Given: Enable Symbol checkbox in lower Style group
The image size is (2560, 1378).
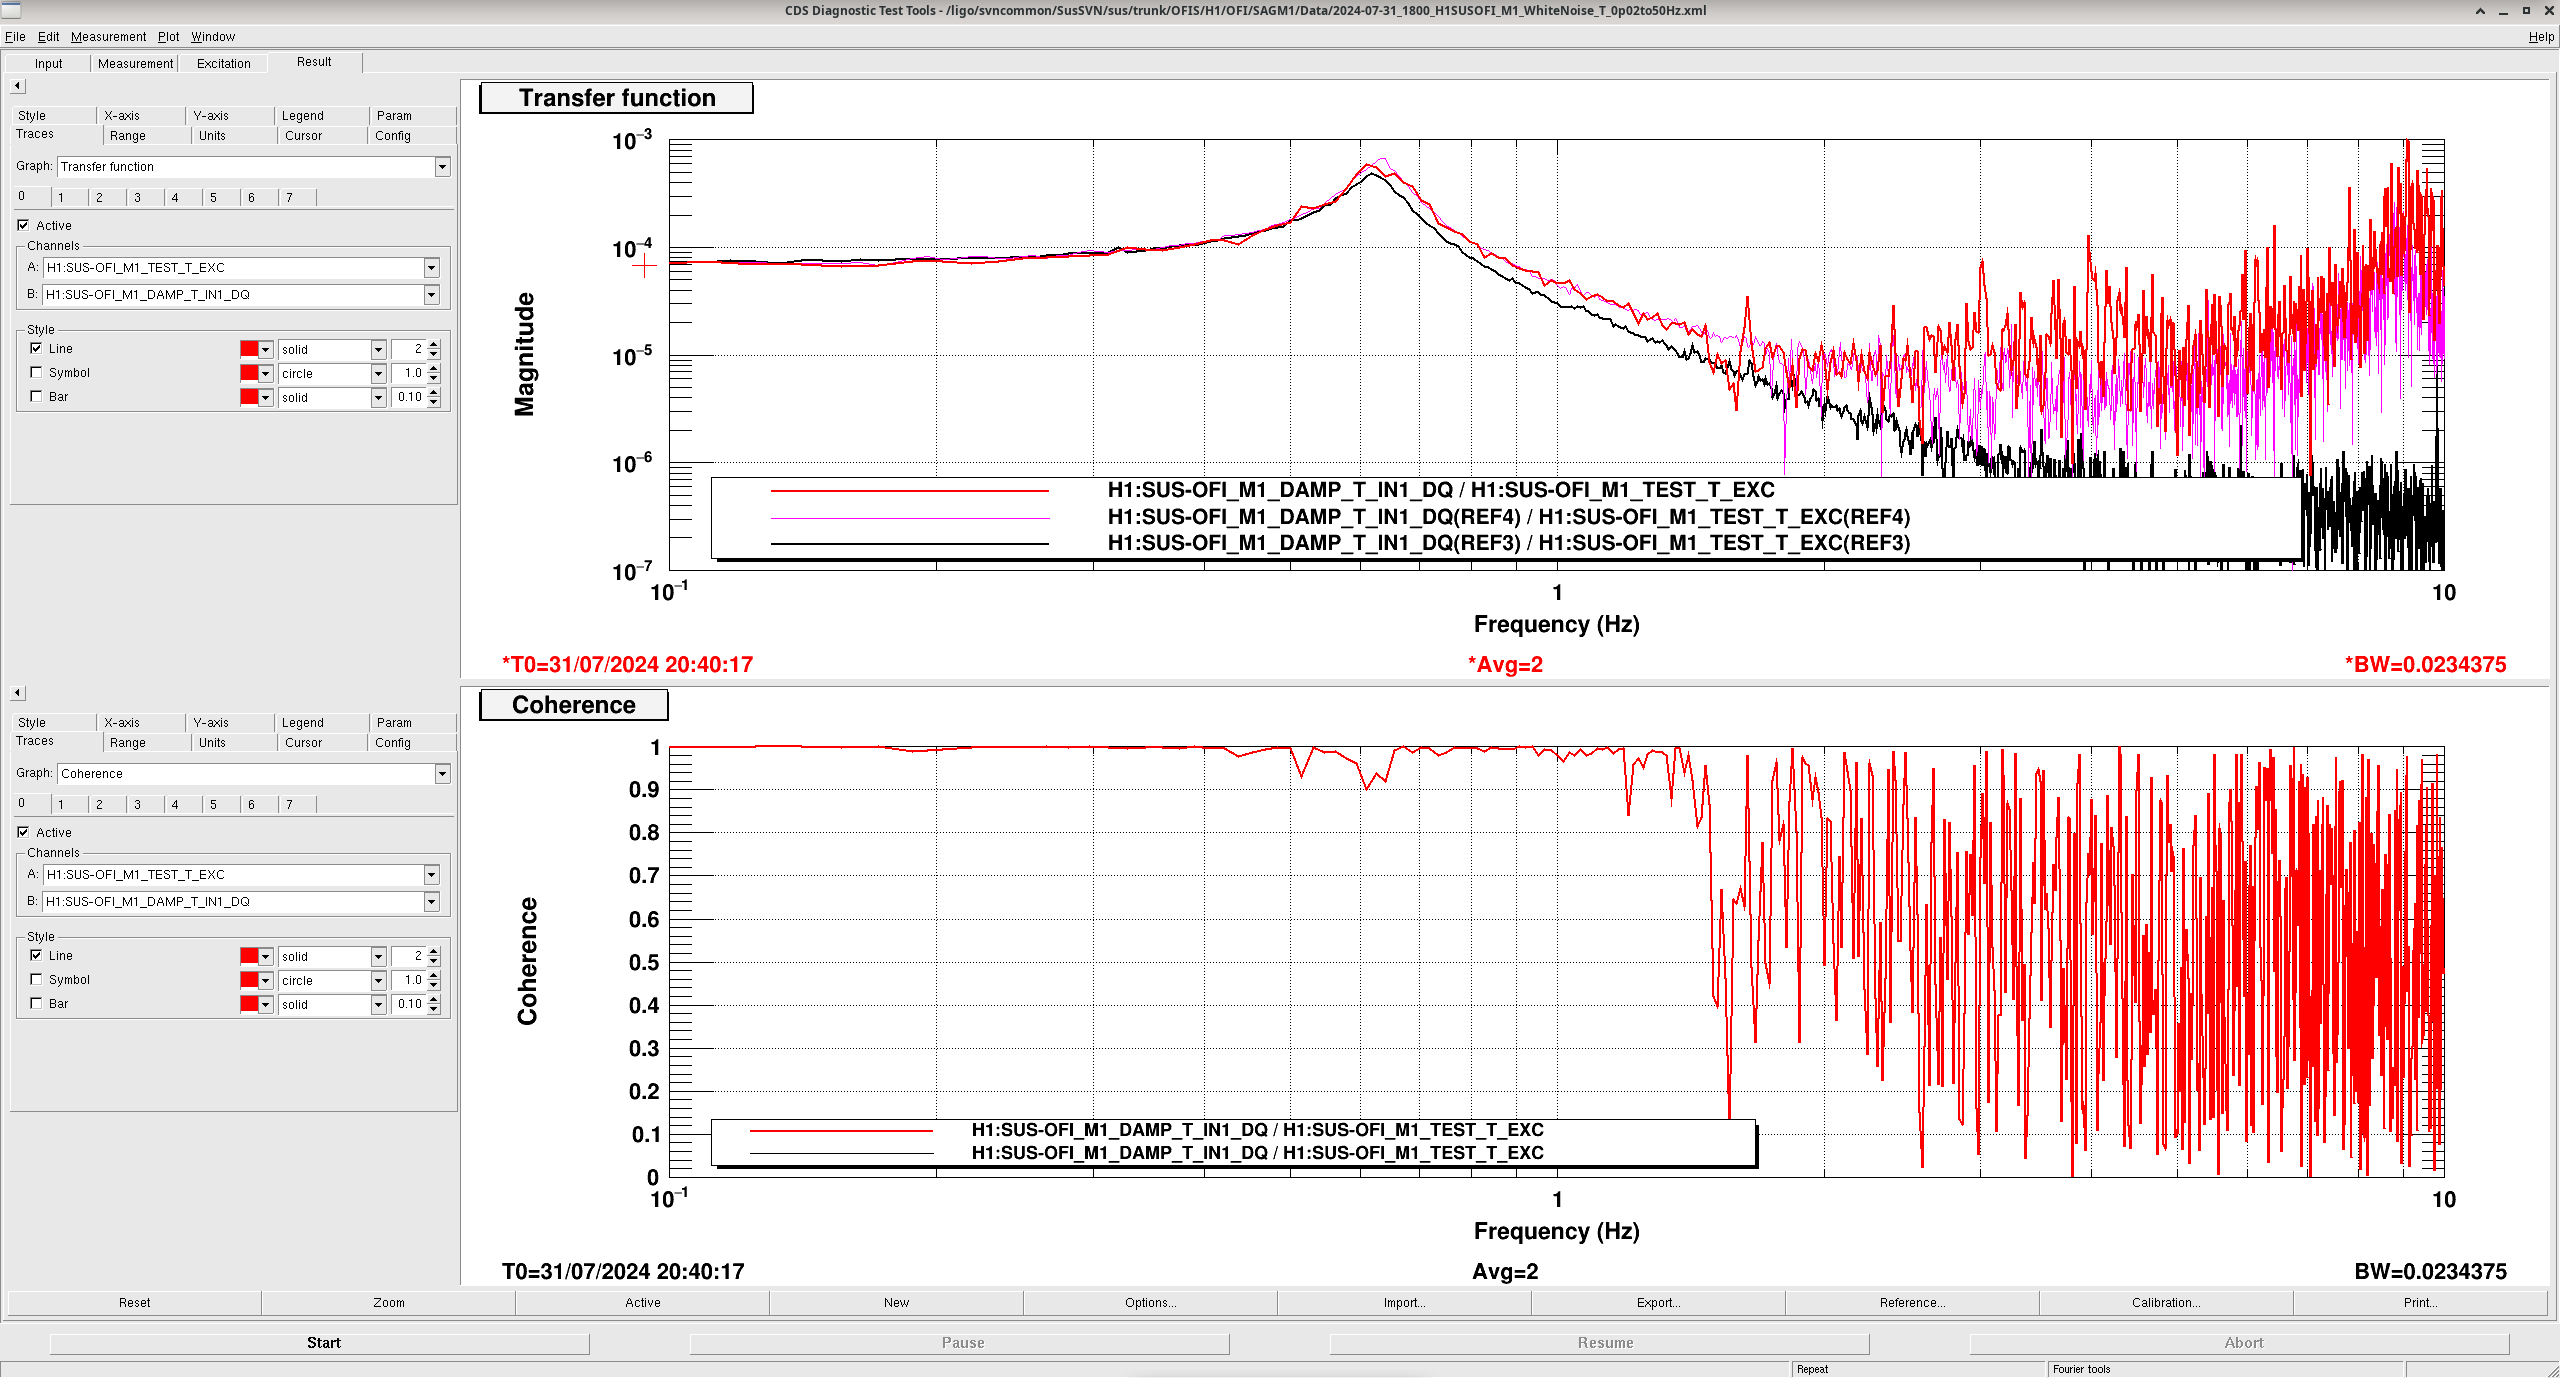Looking at the screenshot, I should coord(36,979).
